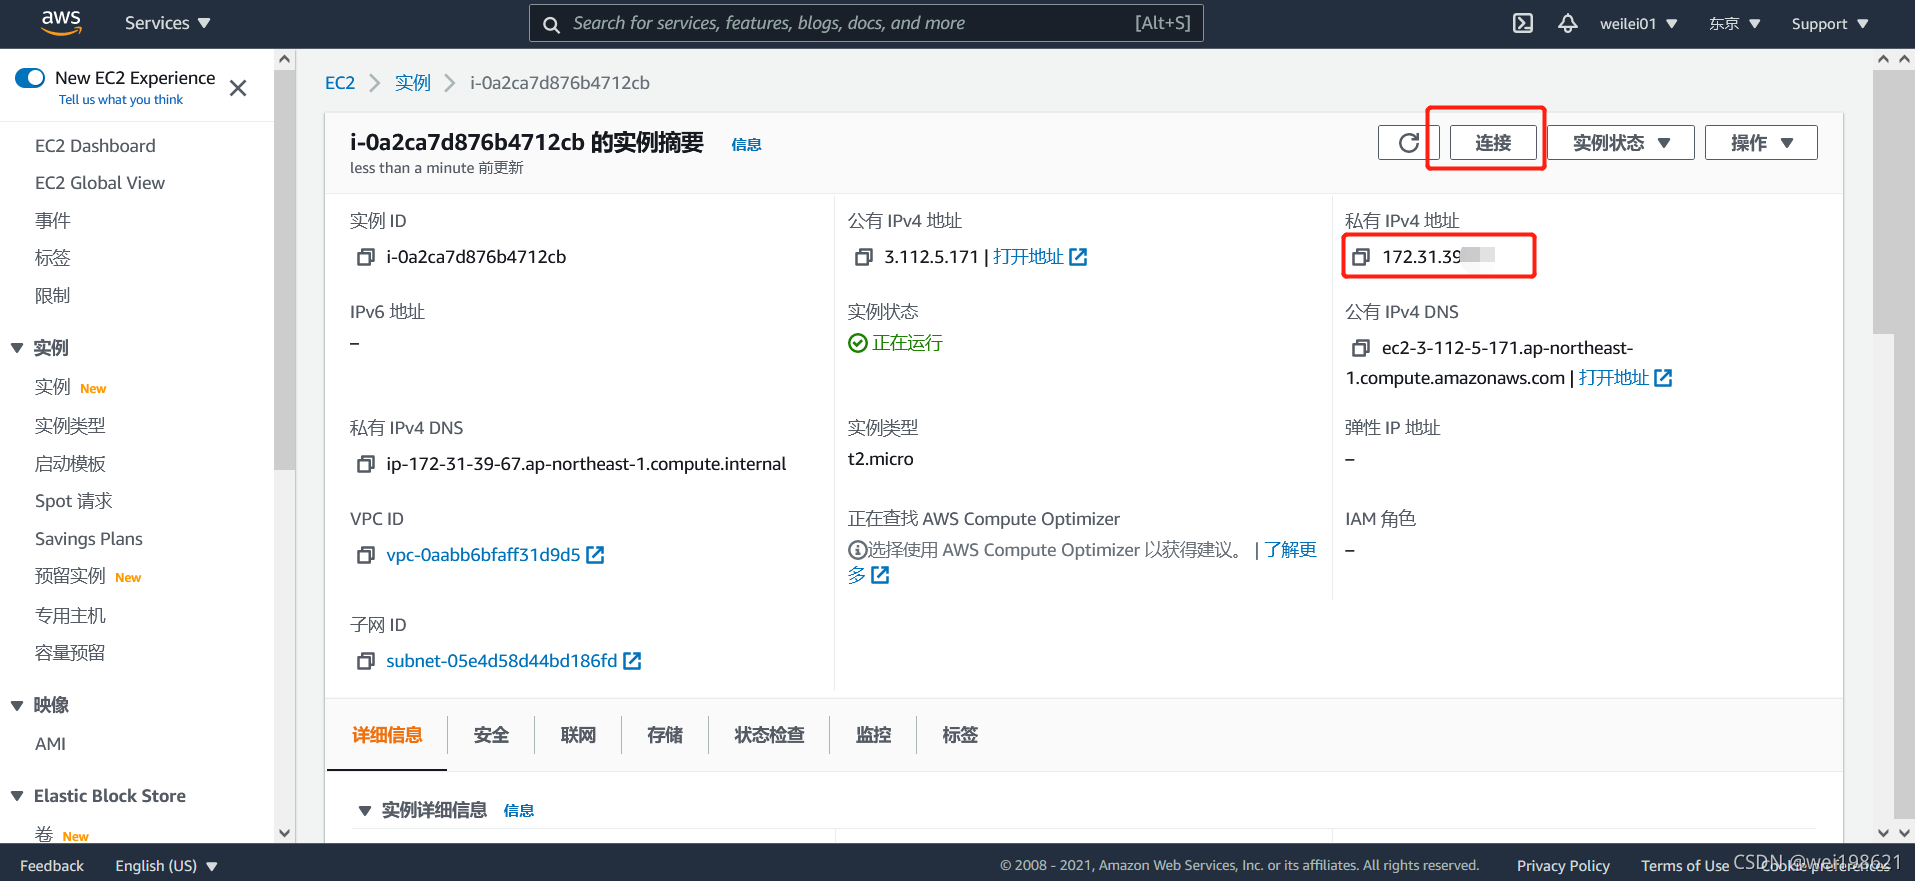Image resolution: width=1915 pixels, height=881 pixels.
Task: Collapse the 实例 sidebar section
Action: pos(17,348)
